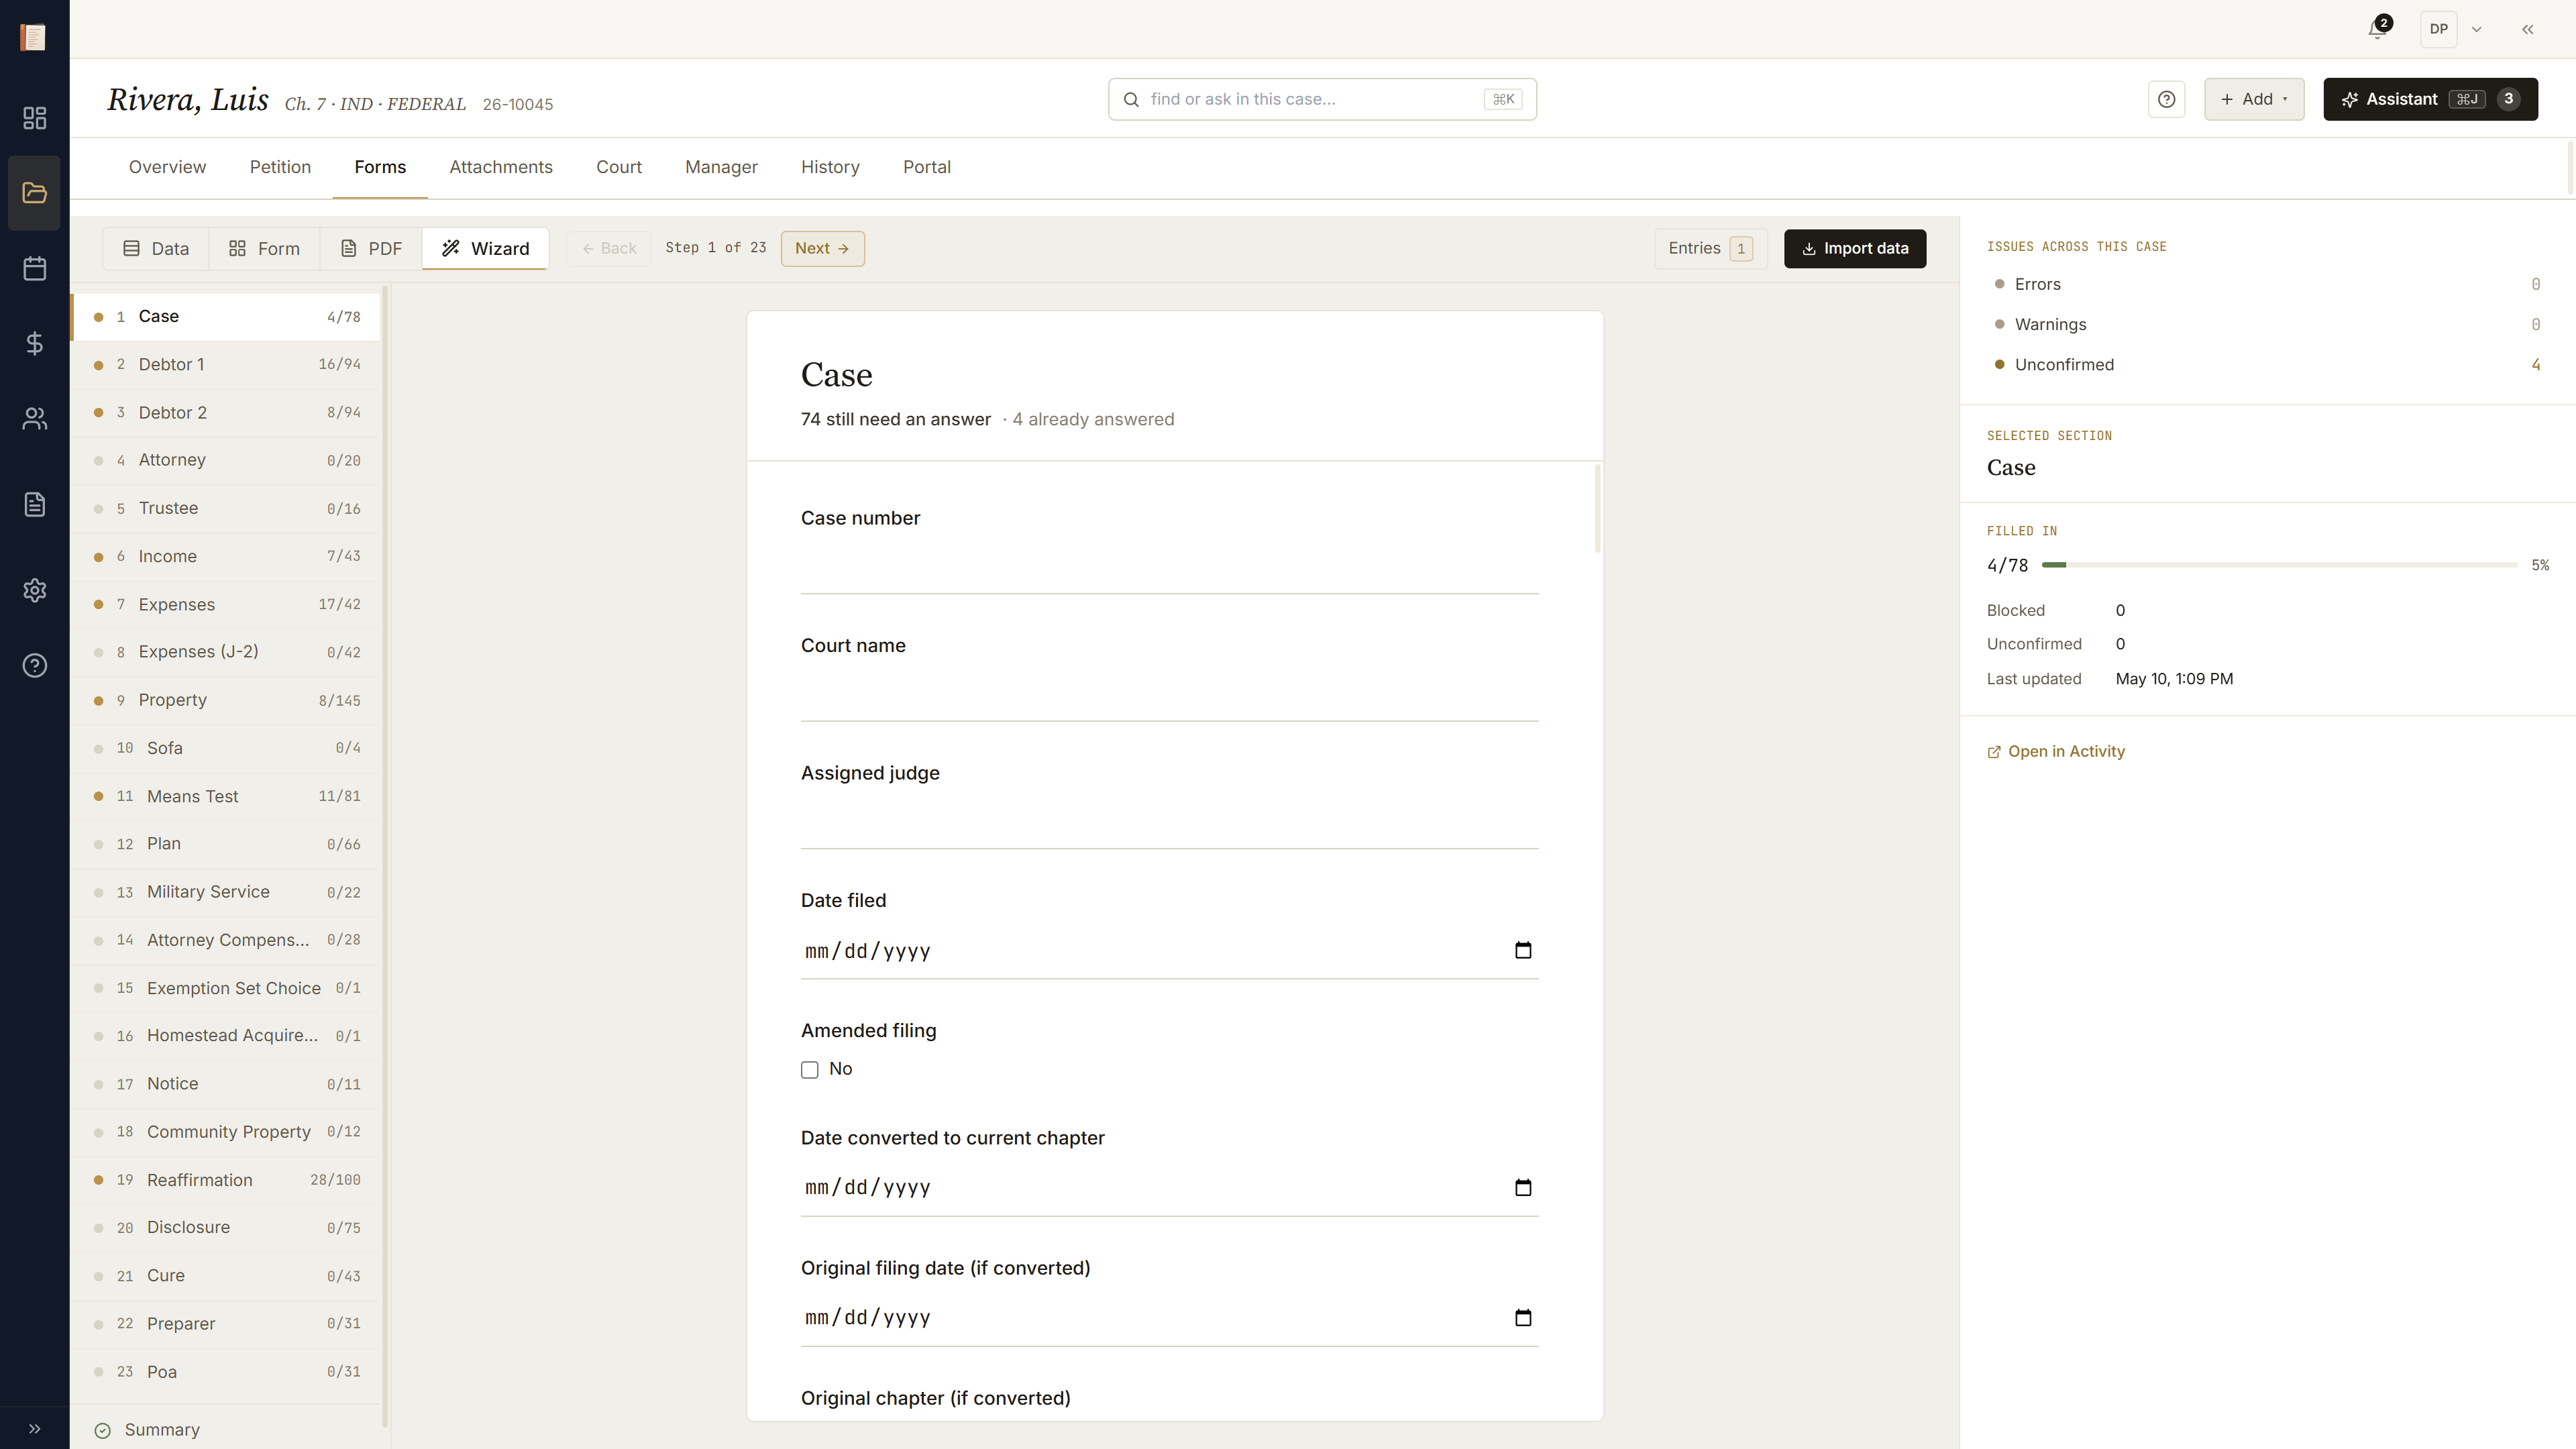Click the app logo icon at top left
2576x1449 pixels.
coord(33,37)
